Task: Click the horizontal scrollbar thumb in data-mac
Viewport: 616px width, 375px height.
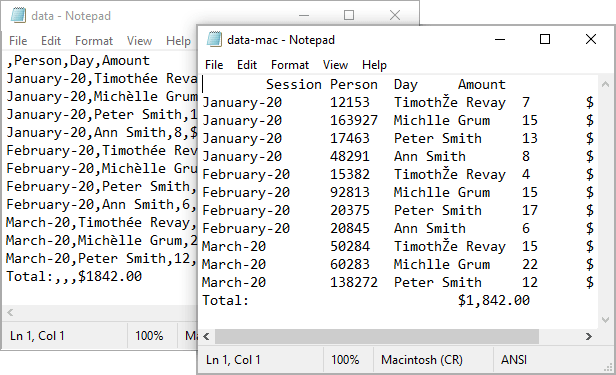Action: coord(377,337)
